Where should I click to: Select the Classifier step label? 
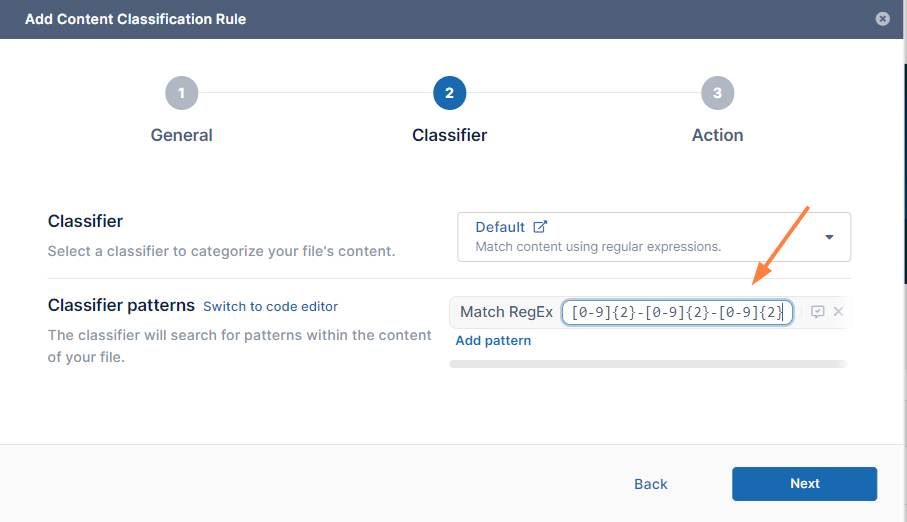(x=449, y=135)
